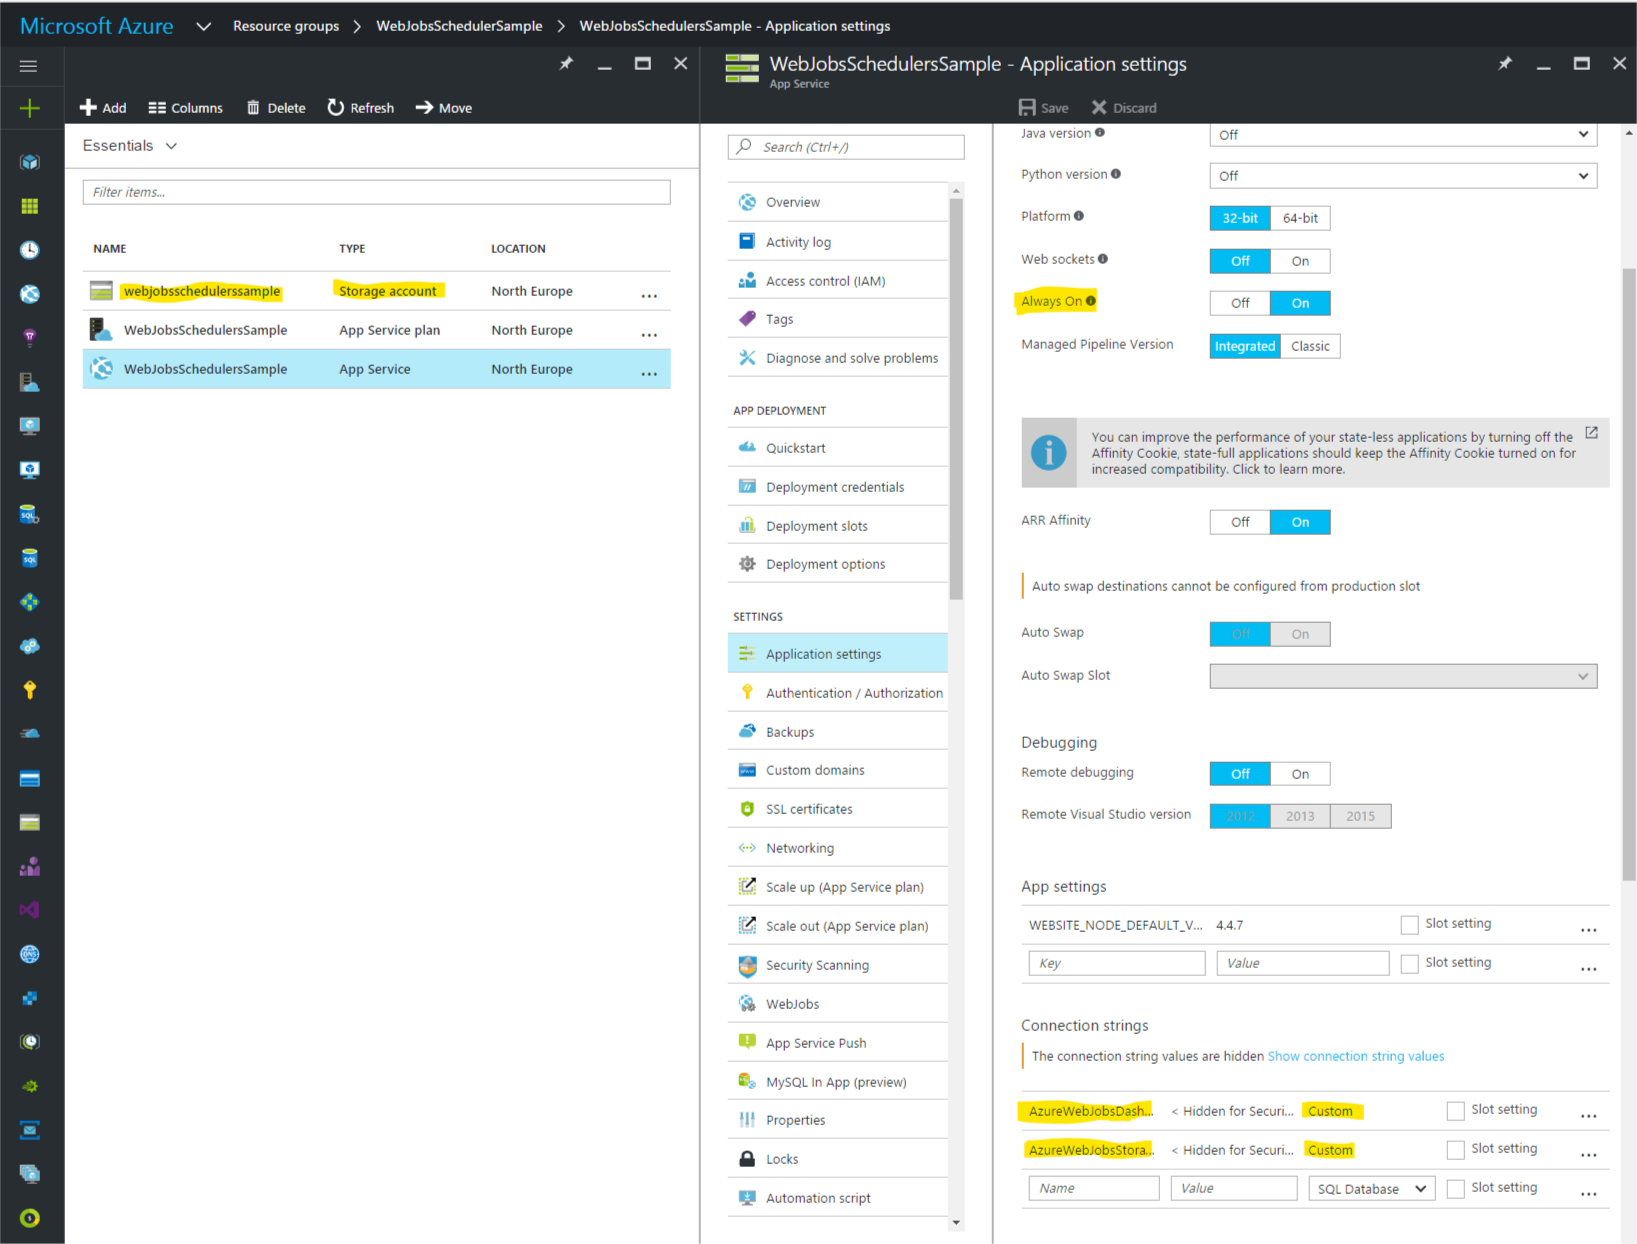
Task: Open Security Scanning
Action: coord(837,965)
